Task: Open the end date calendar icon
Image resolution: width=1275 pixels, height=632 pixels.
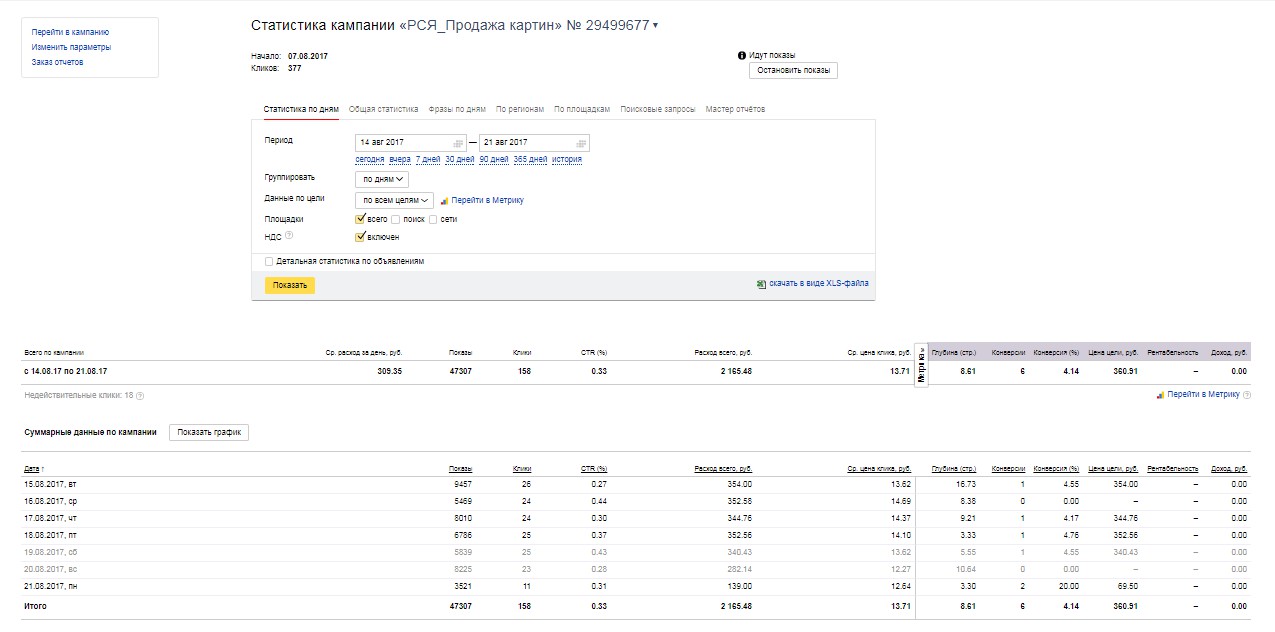Action: (581, 143)
